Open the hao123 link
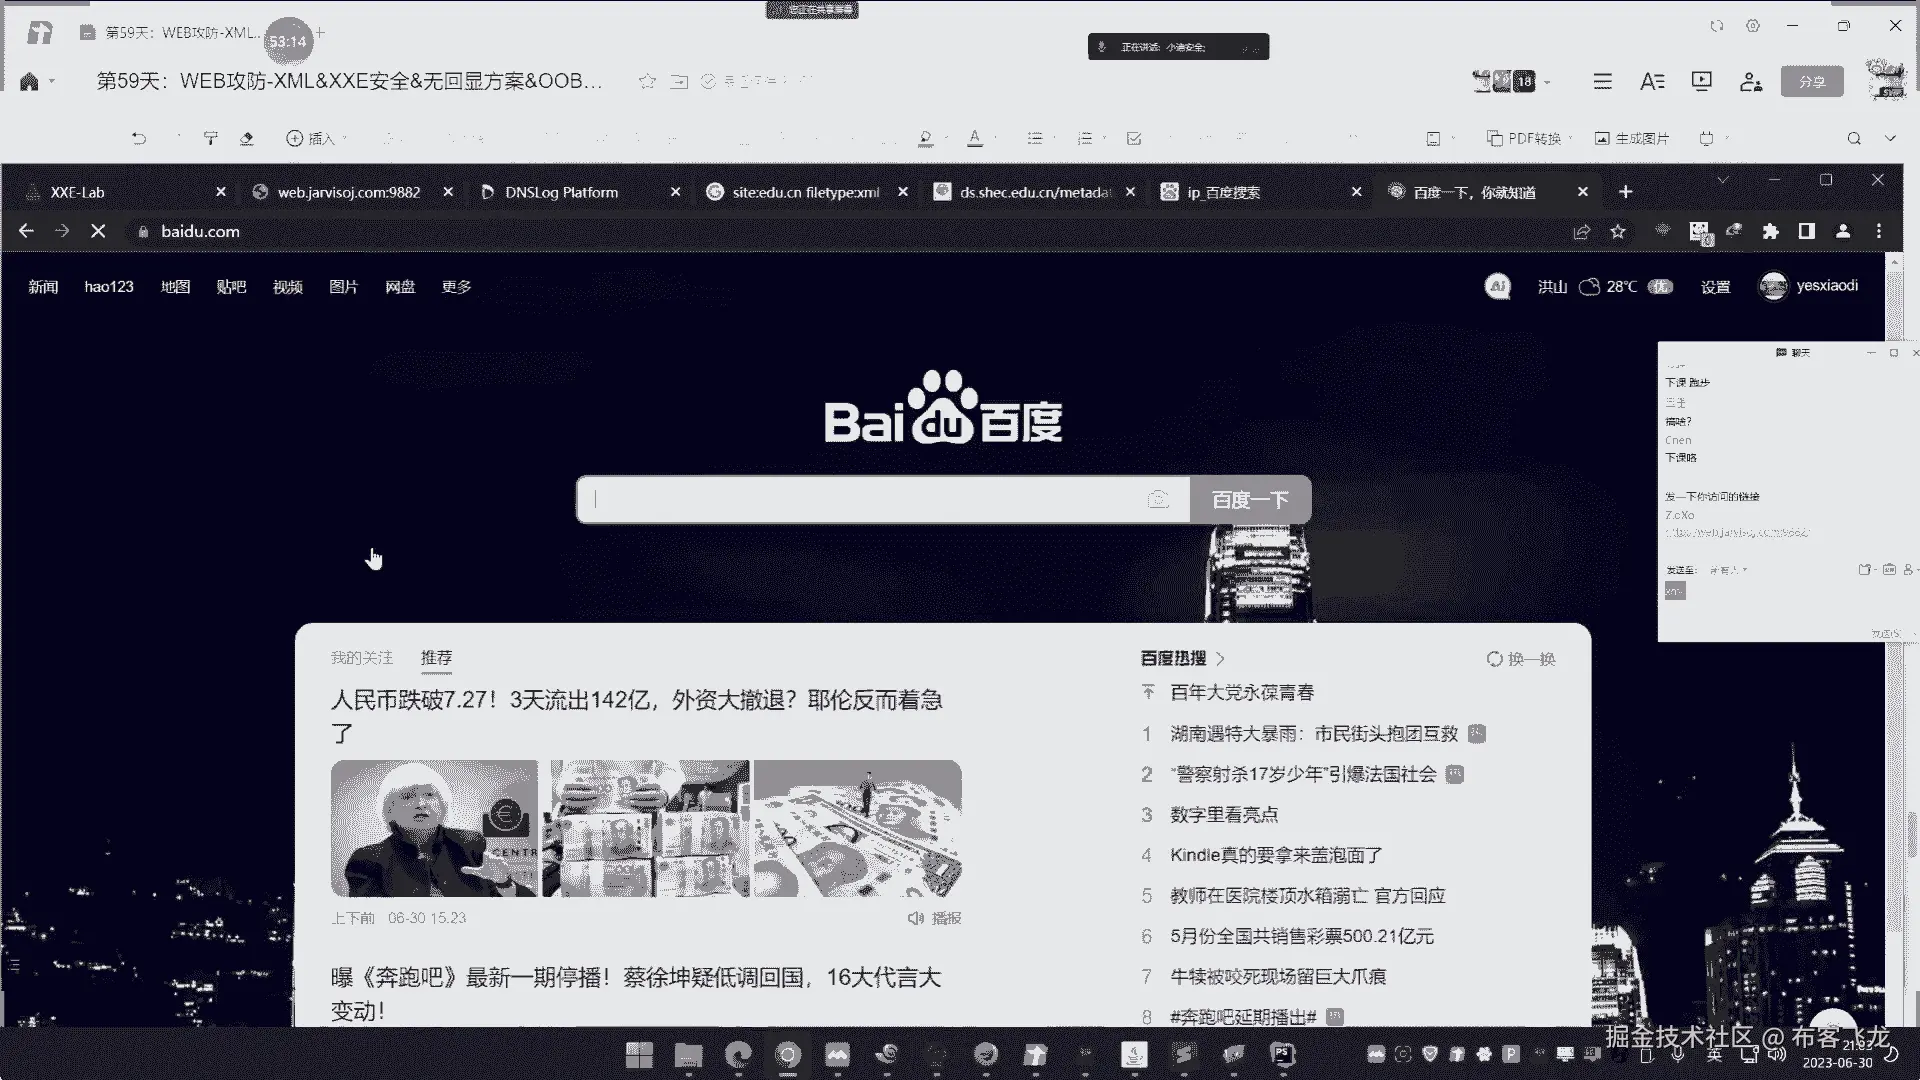The image size is (1920, 1080). click(109, 287)
